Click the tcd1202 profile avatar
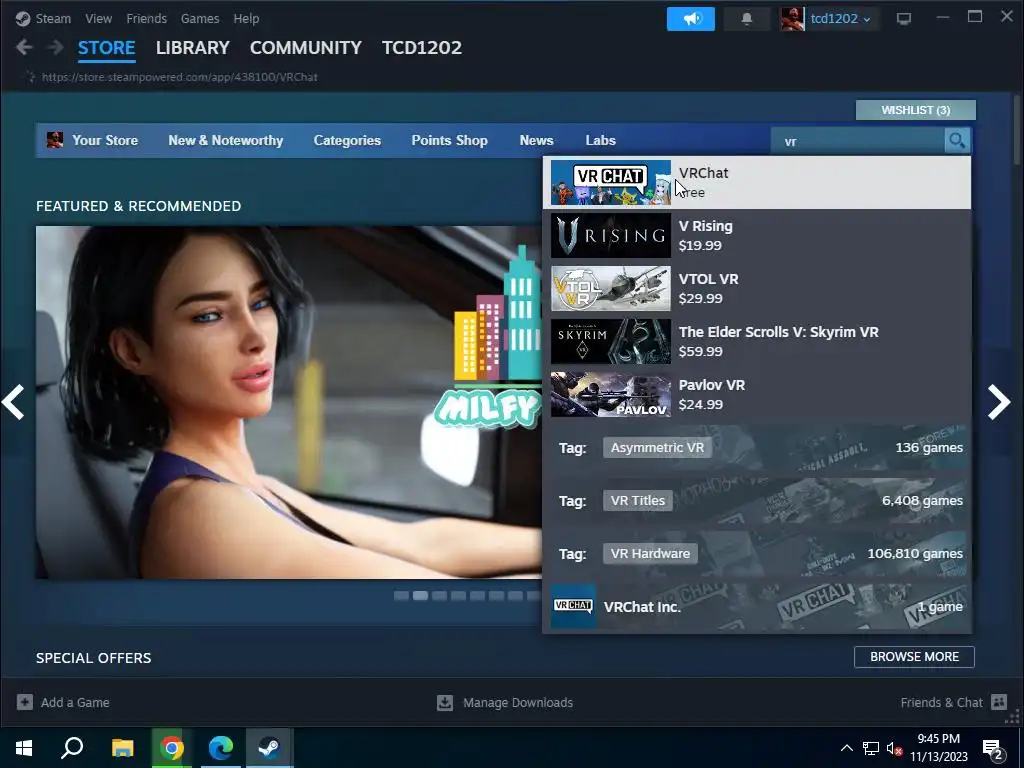The width and height of the screenshot is (1024, 768). click(x=792, y=19)
